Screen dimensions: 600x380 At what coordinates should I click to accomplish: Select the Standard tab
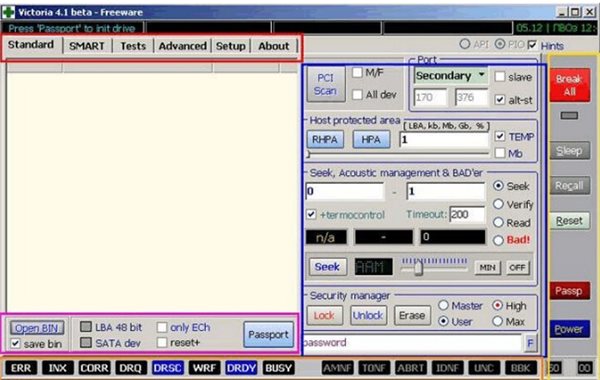pyautogui.click(x=31, y=45)
